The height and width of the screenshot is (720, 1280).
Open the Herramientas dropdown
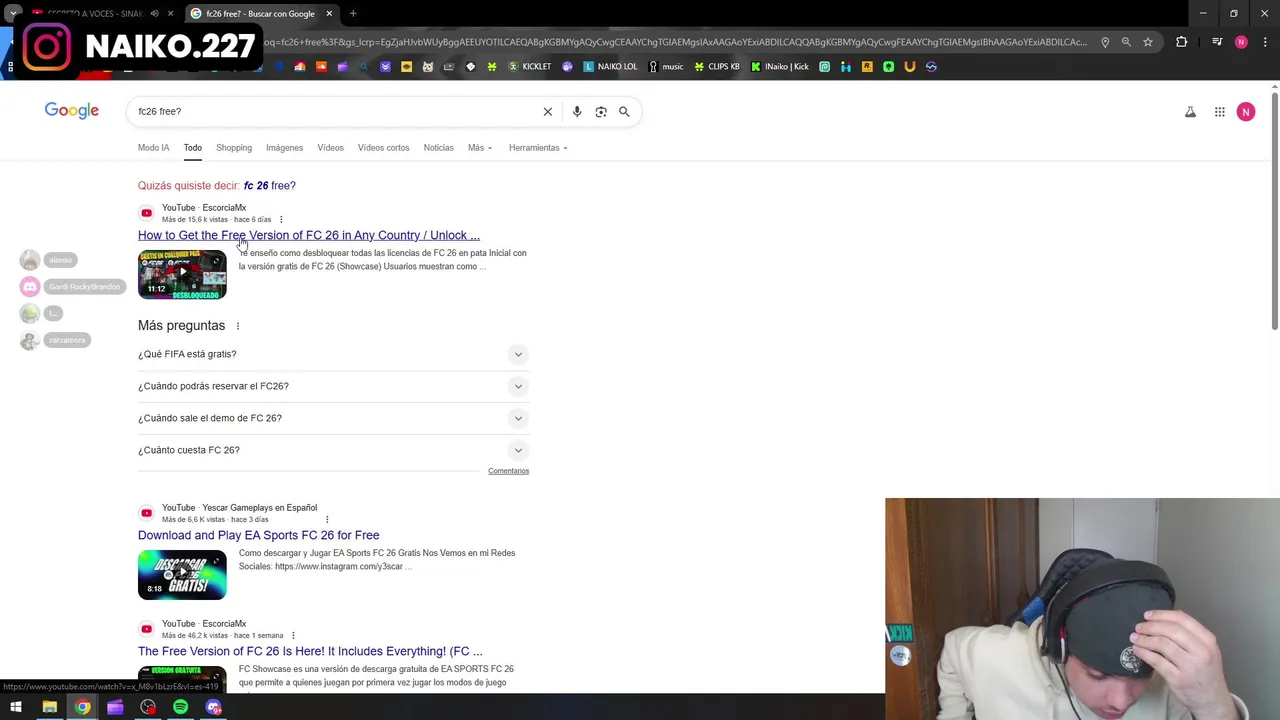pos(538,148)
